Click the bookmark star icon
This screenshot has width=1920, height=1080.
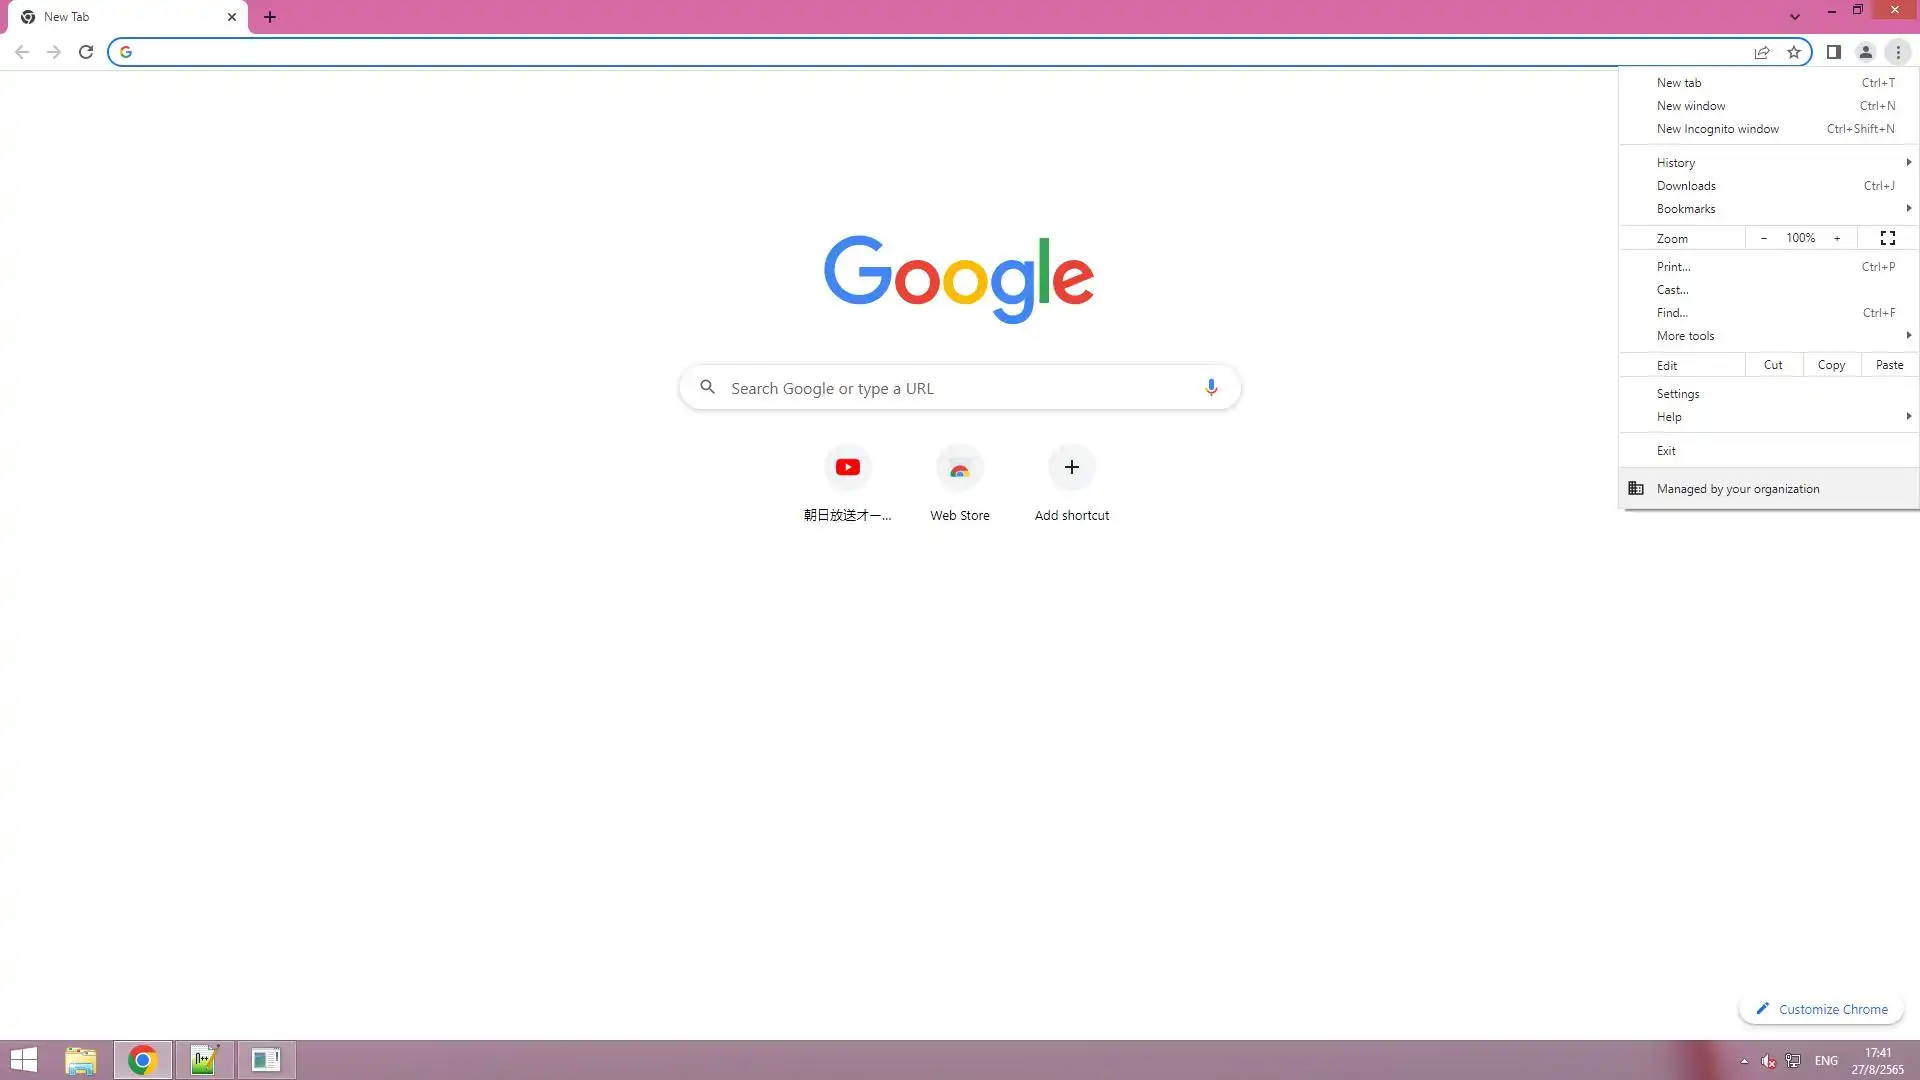pos(1794,52)
